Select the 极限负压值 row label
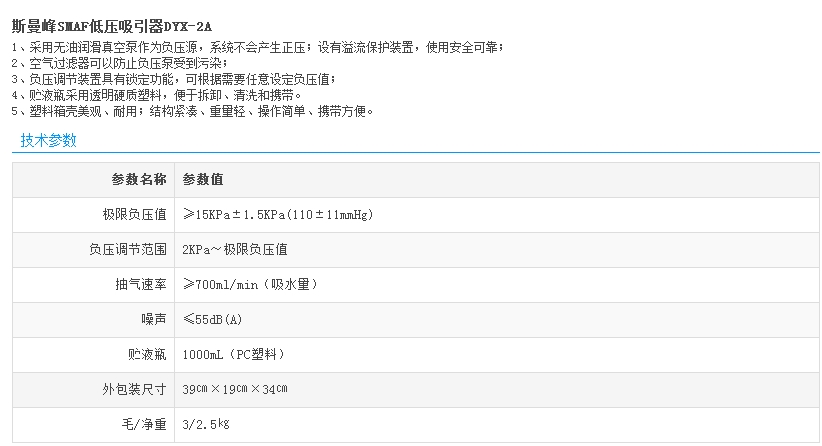This screenshot has width=822, height=446. pyautogui.click(x=134, y=214)
